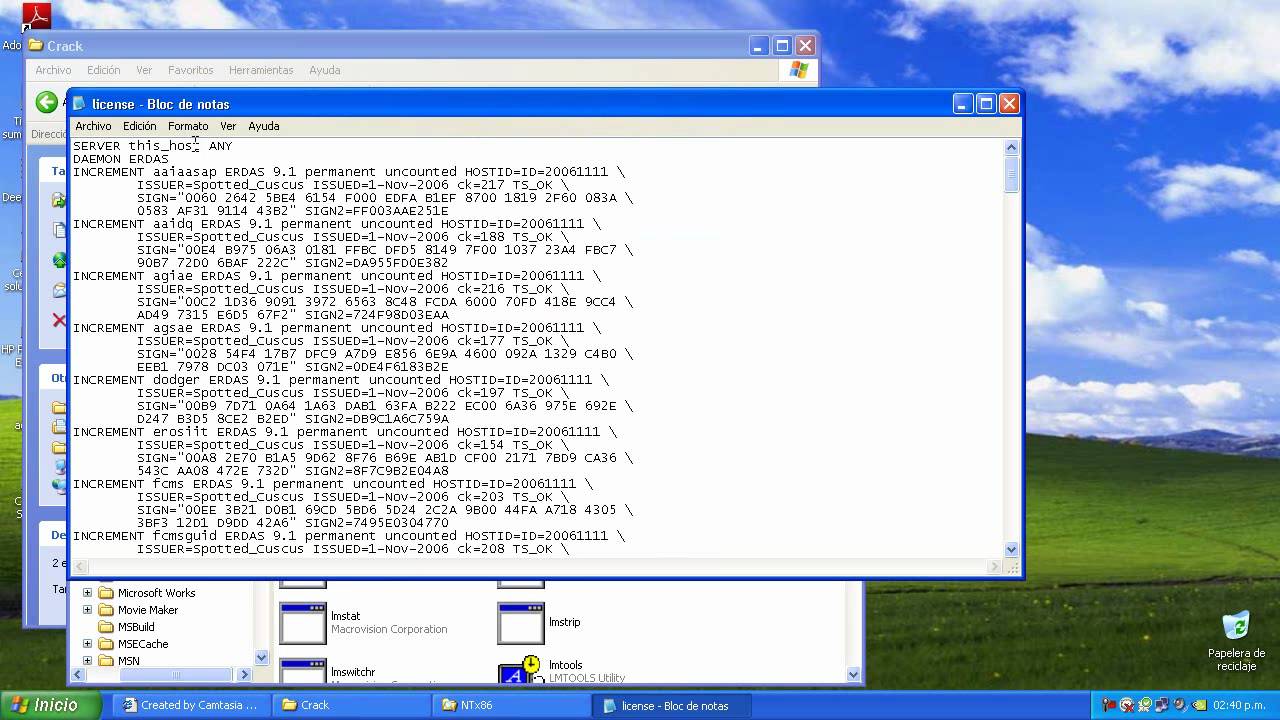Image resolution: width=1280 pixels, height=720 pixels.
Task: Select the Movie Maker tree label
Action: click(x=148, y=610)
